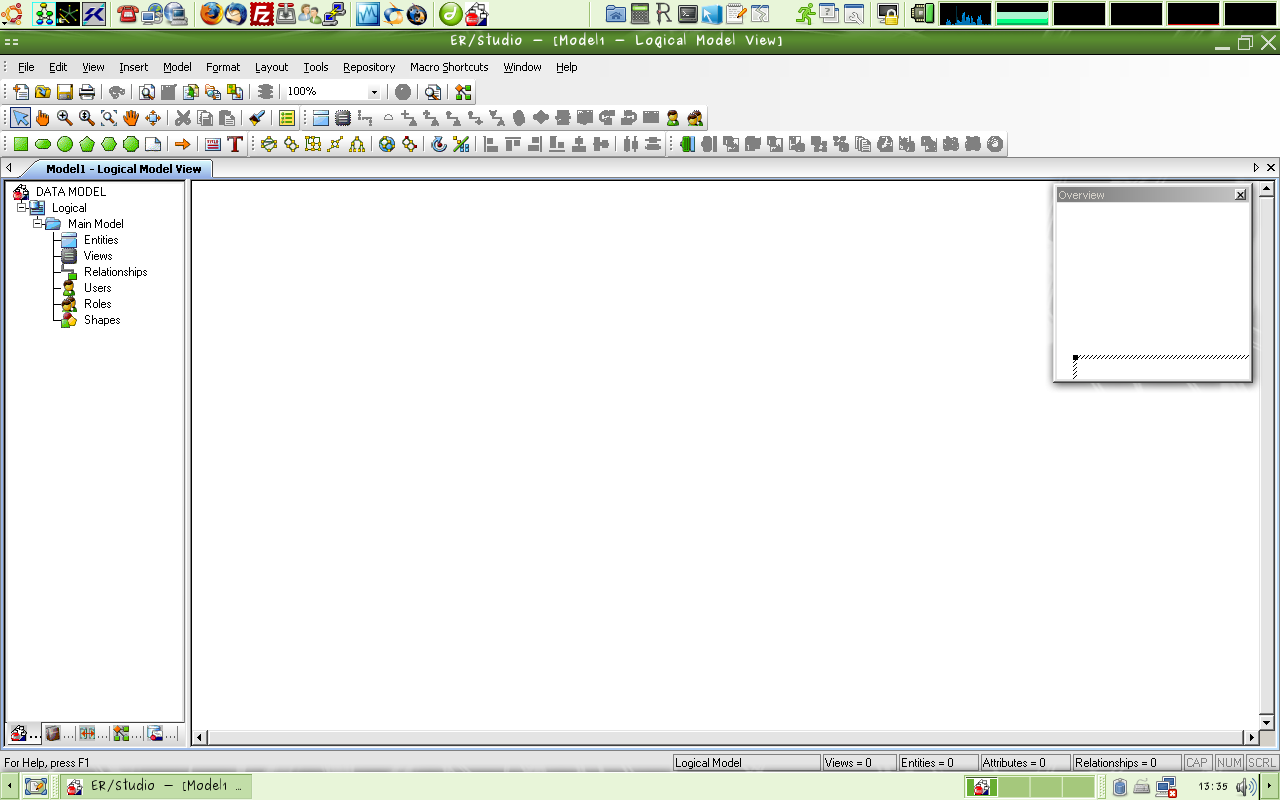Image resolution: width=1280 pixels, height=800 pixels.
Task: Click the green model diagram icon
Action: (x=463, y=92)
